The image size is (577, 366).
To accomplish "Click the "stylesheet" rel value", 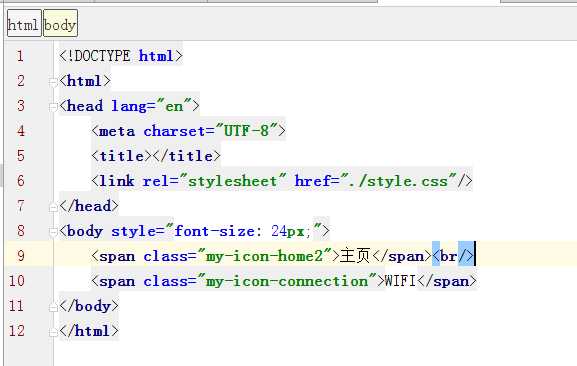I will [x=233, y=181].
